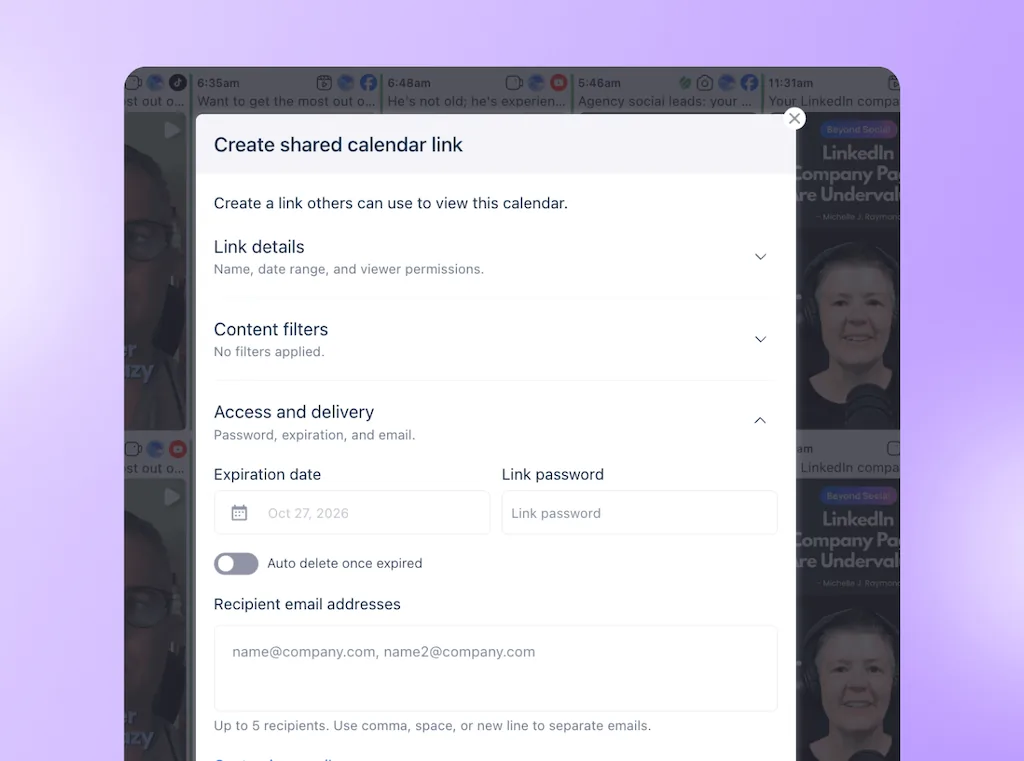
Task: Click the Instagram camera icon on the 5:46am post
Action: pyautogui.click(x=705, y=82)
